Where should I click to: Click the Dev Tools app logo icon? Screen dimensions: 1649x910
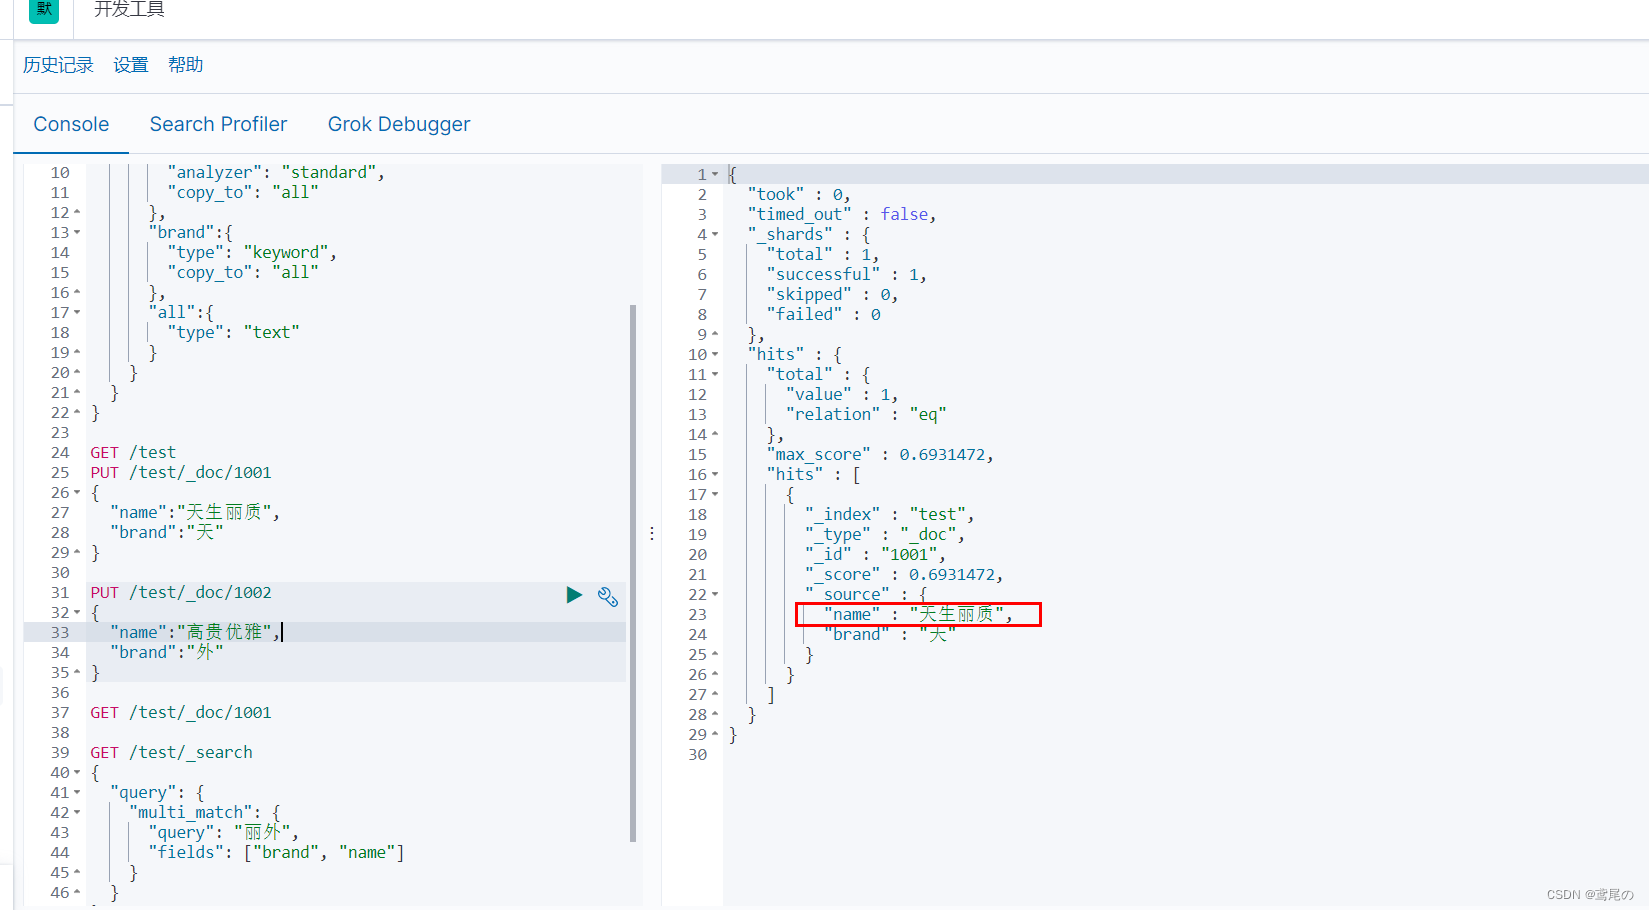click(x=44, y=9)
